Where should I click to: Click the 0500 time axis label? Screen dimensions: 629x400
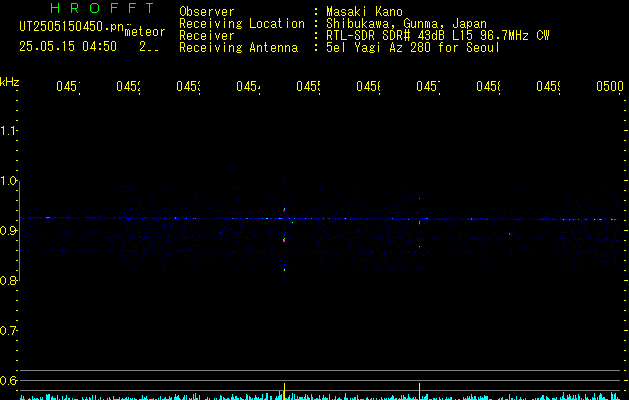(x=610, y=86)
